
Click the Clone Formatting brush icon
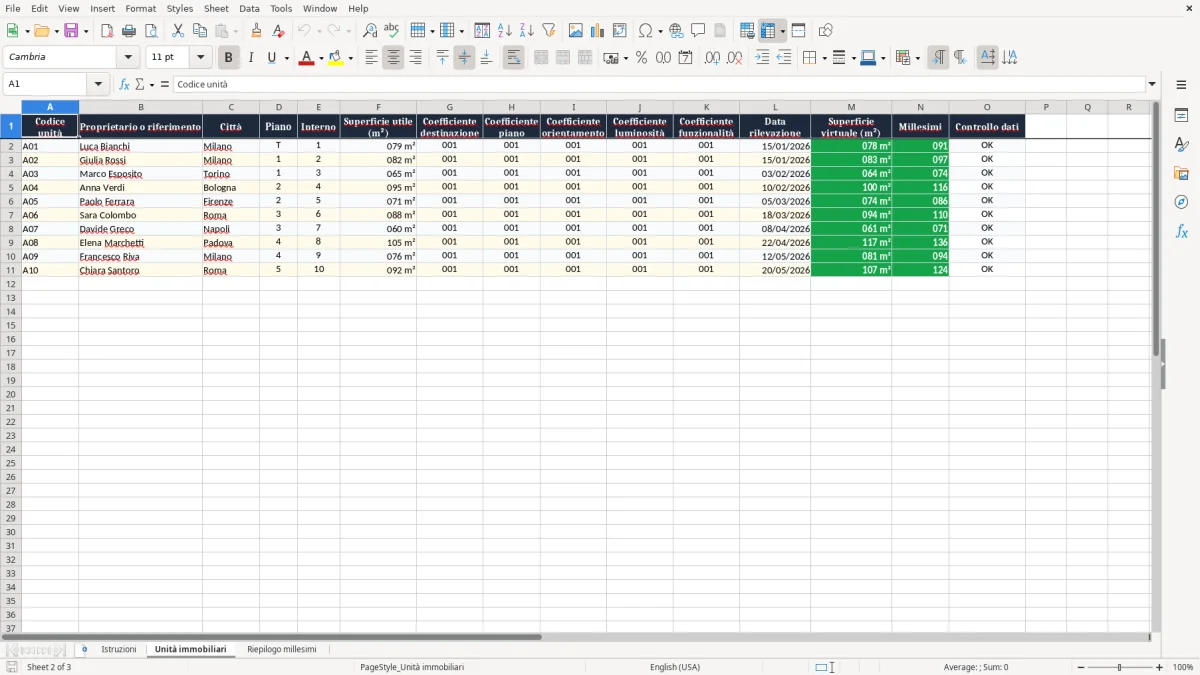(x=257, y=31)
